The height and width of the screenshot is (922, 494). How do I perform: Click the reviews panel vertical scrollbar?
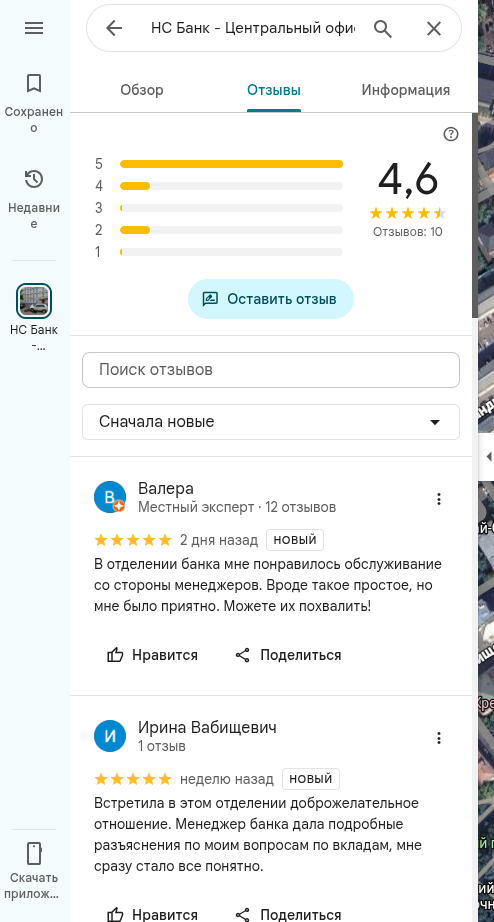[x=475, y=215]
